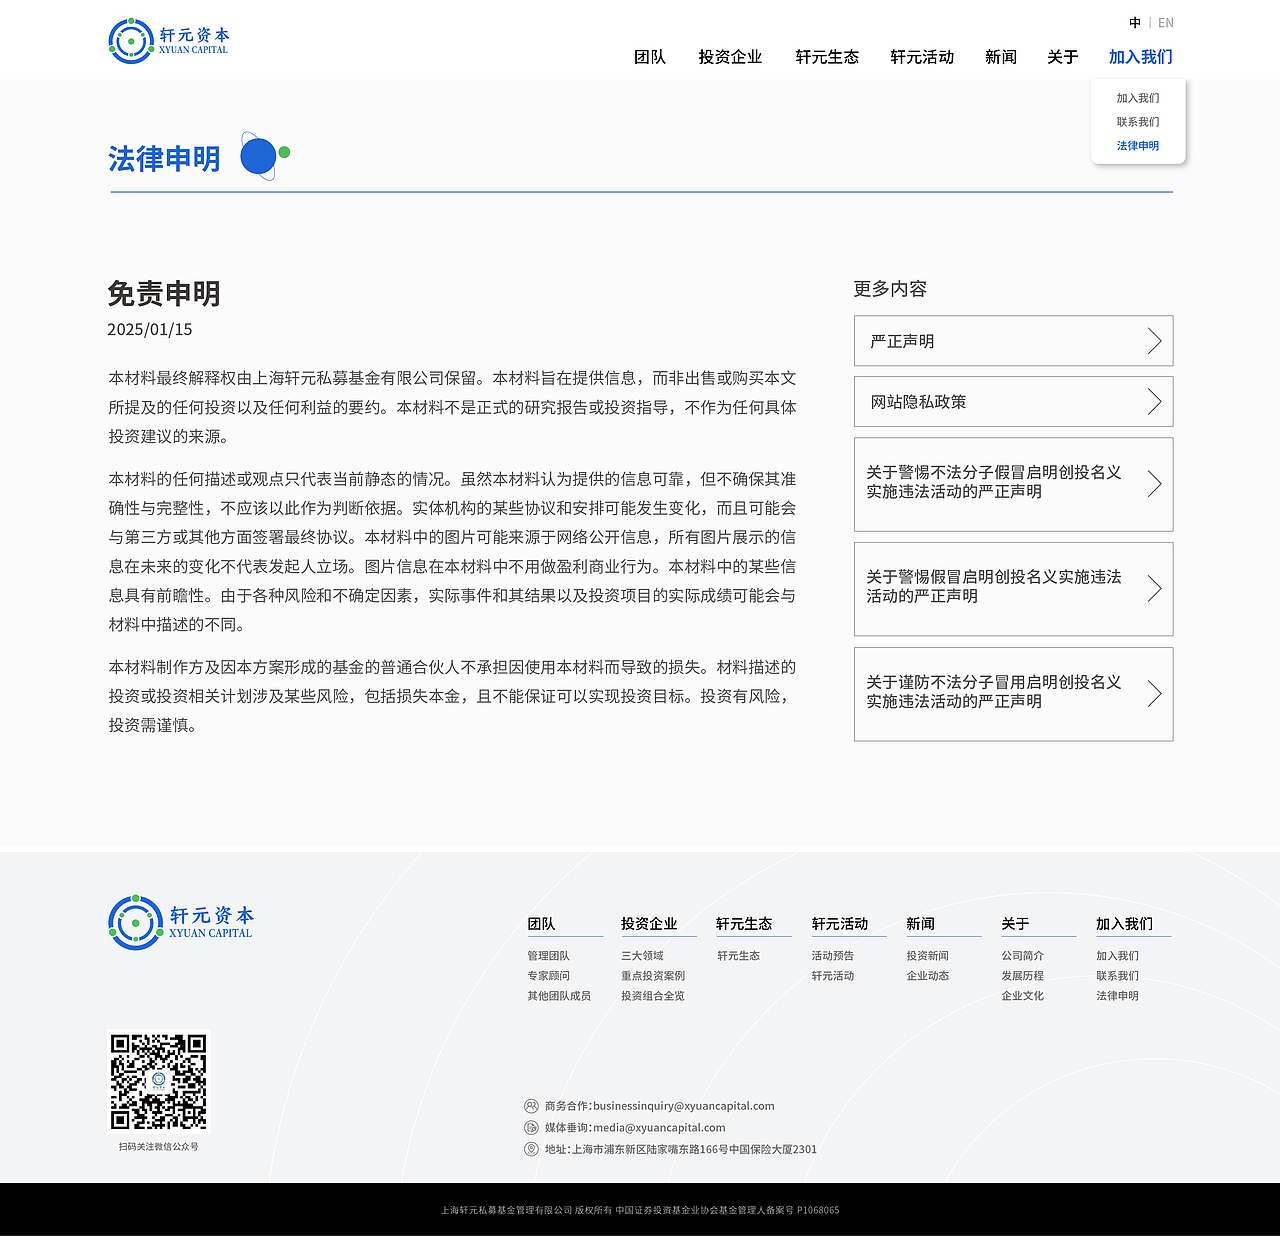
Task: Click the 更多内容 sidebar heading
Action: [890, 289]
